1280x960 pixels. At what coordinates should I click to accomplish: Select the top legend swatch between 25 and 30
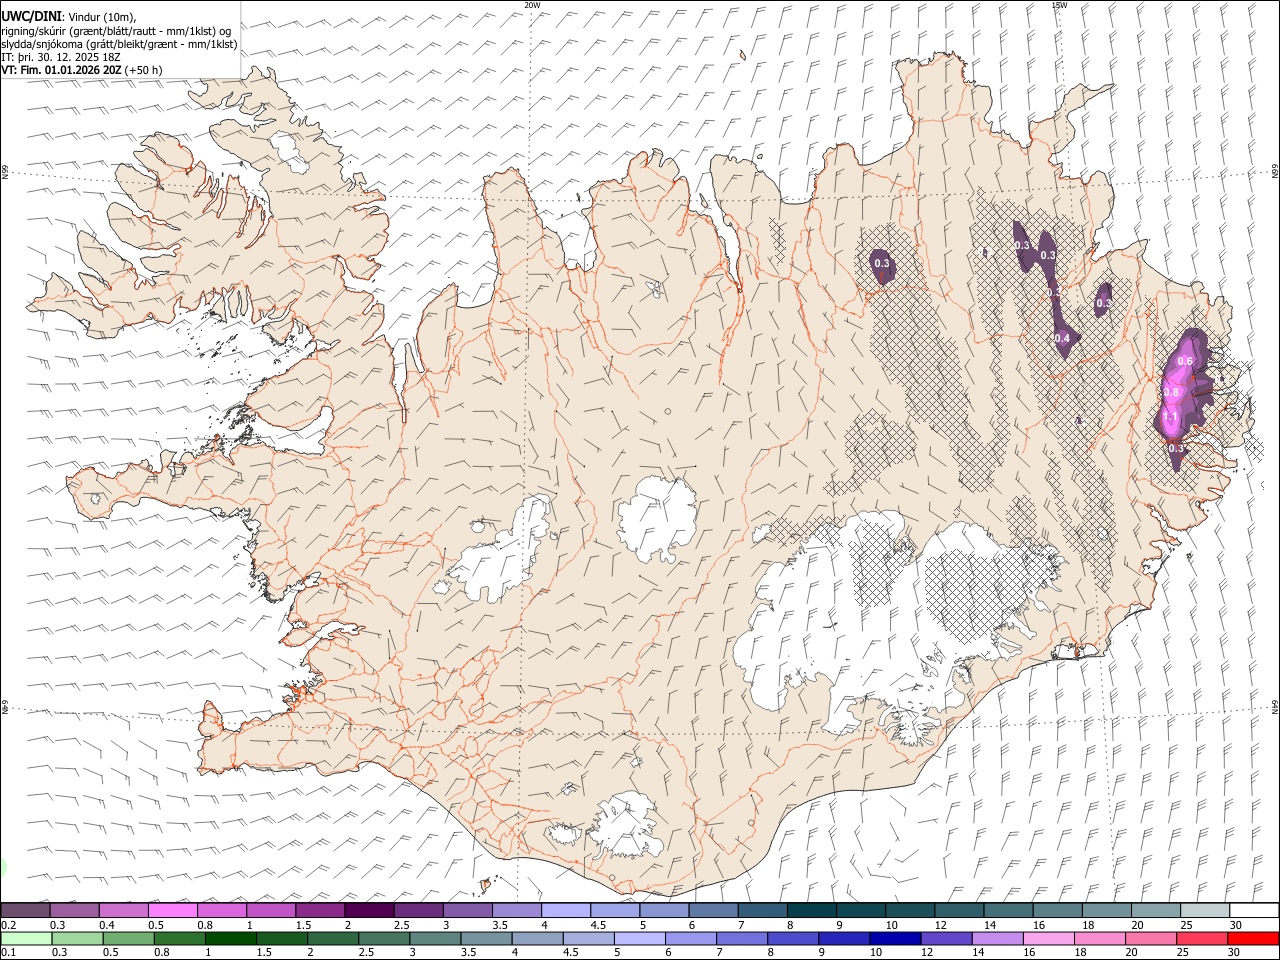point(1205,911)
